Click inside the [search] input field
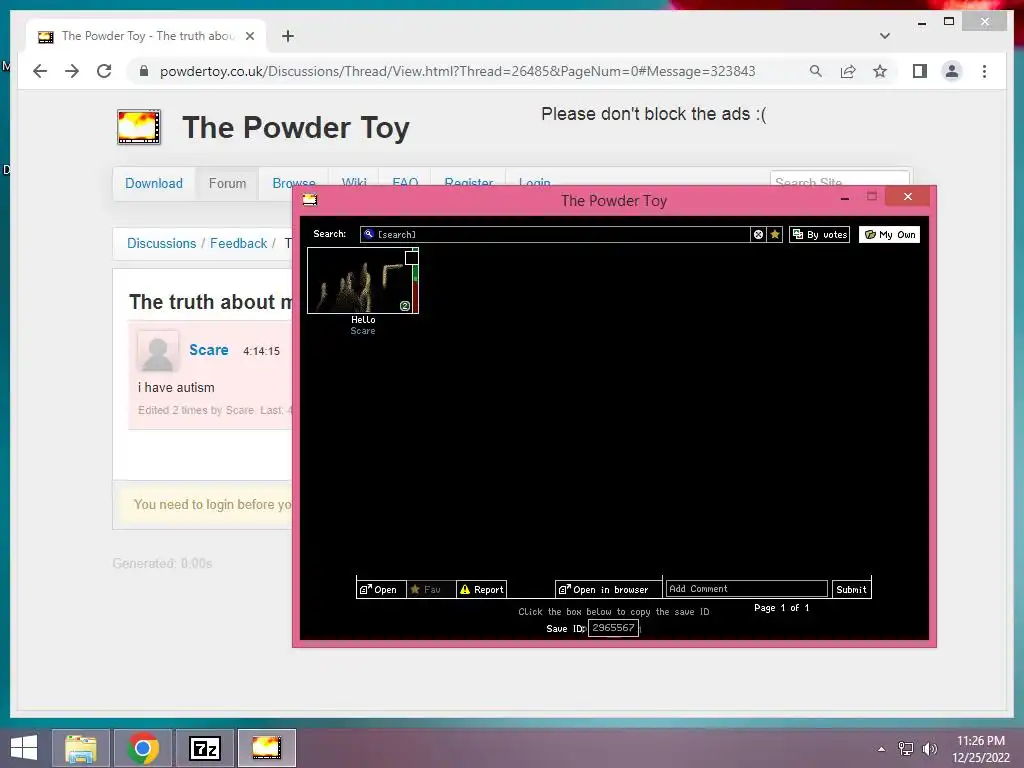Image resolution: width=1024 pixels, height=768 pixels. coord(555,234)
